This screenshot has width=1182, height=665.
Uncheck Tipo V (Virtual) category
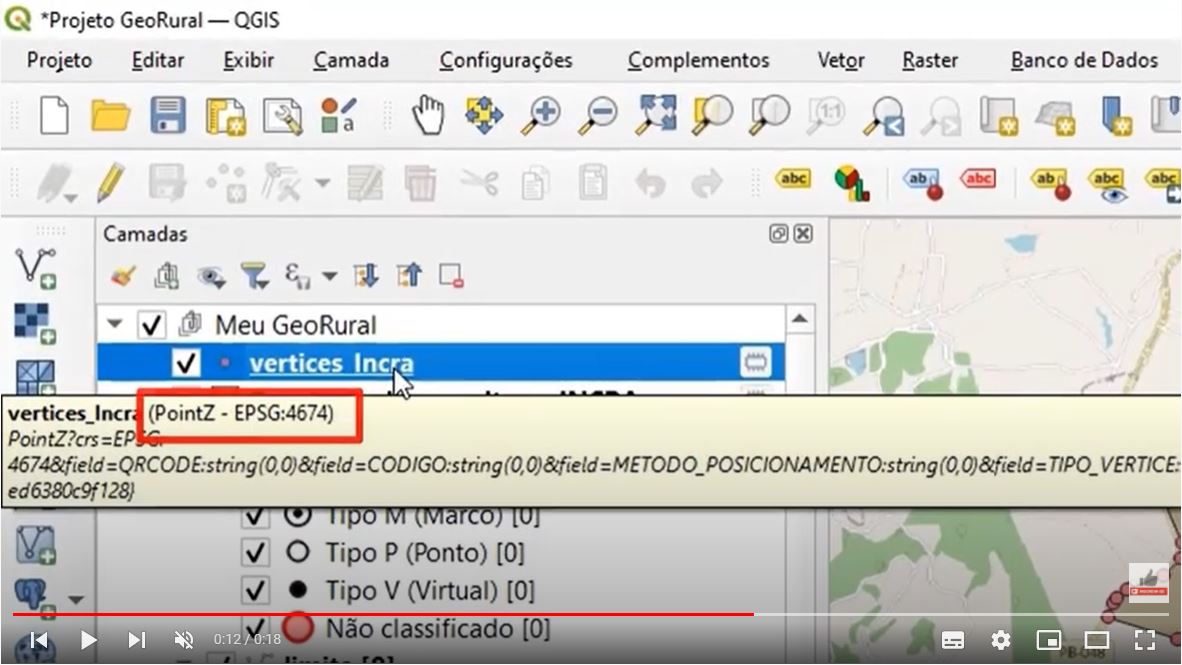pyautogui.click(x=255, y=590)
